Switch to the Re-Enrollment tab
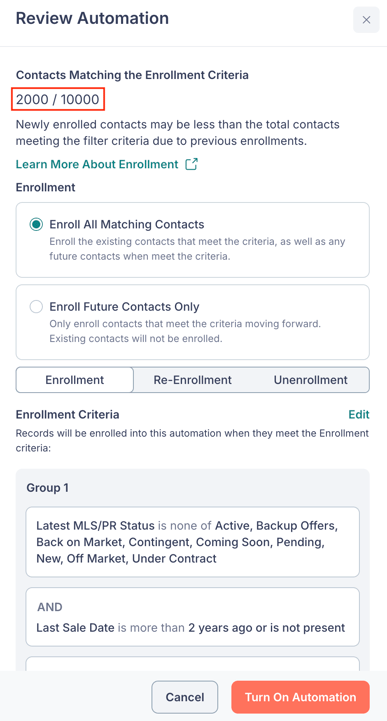Viewport: 387px width, 721px height. [x=193, y=380]
